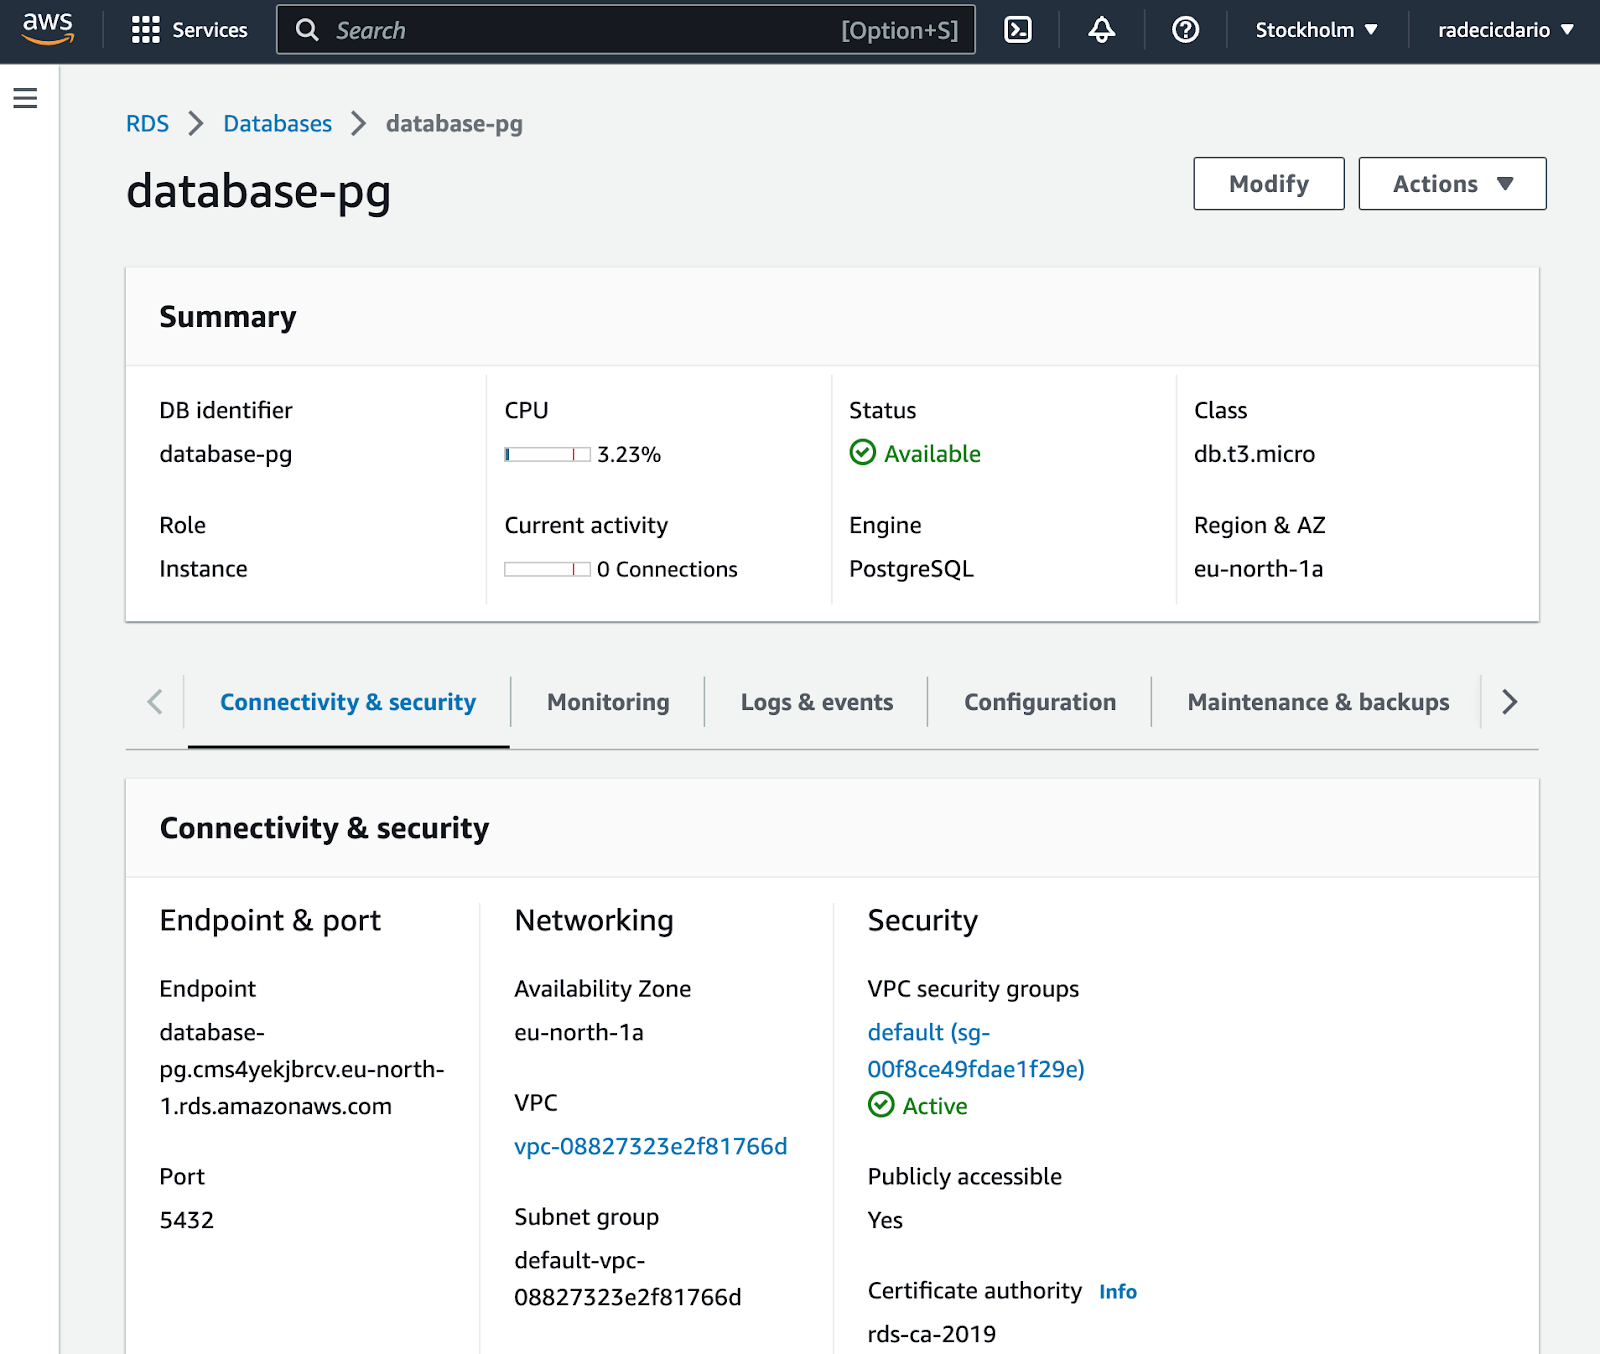
Task: Click the Publicly accessible Yes value
Action: pyautogui.click(x=885, y=1220)
